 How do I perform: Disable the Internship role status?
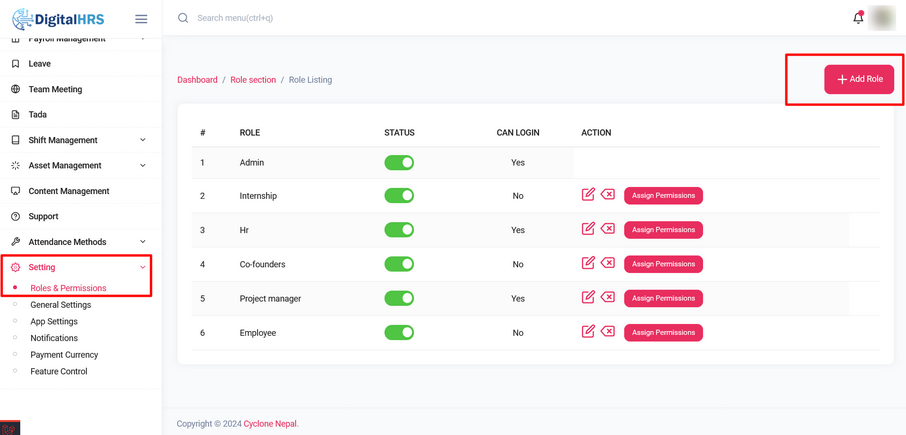[x=399, y=196]
